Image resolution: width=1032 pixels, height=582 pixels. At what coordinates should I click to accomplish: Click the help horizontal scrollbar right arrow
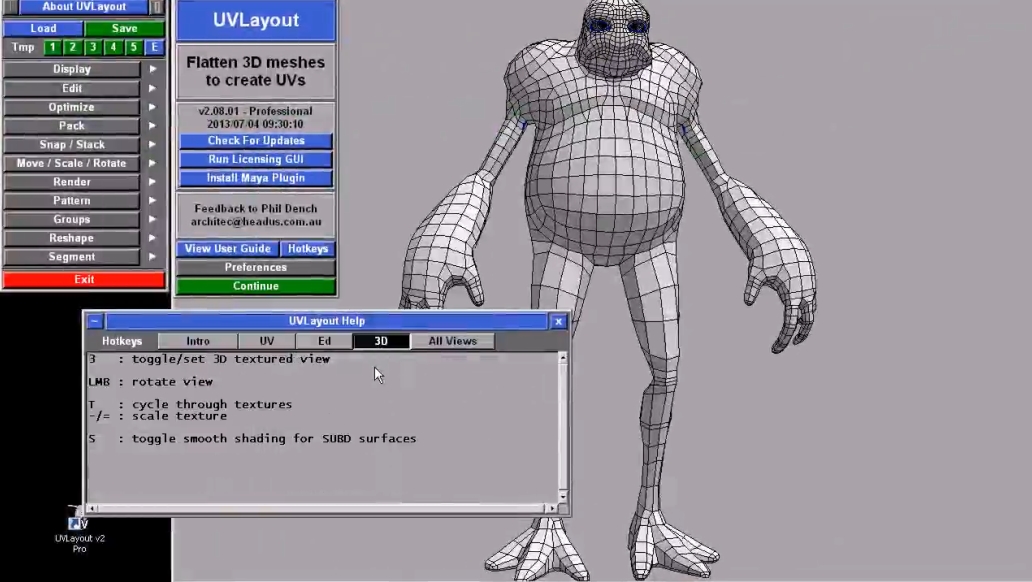coord(552,508)
